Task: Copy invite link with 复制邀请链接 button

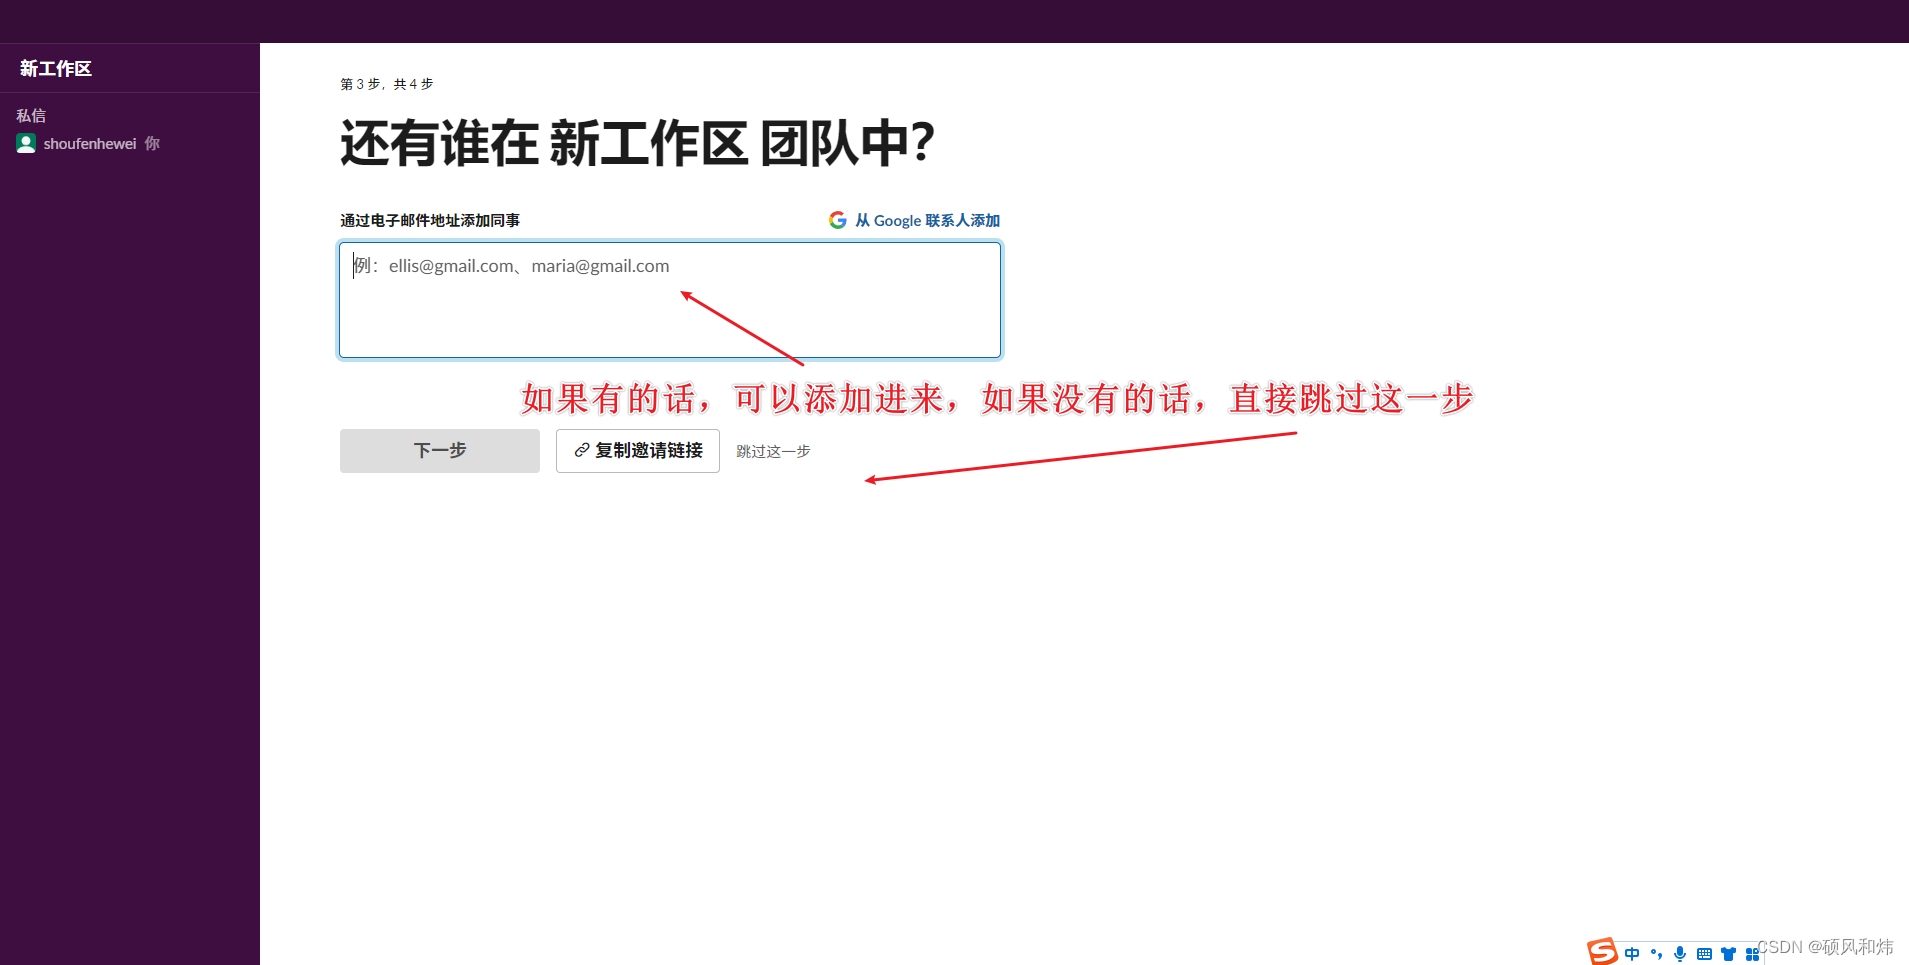Action: 638,451
